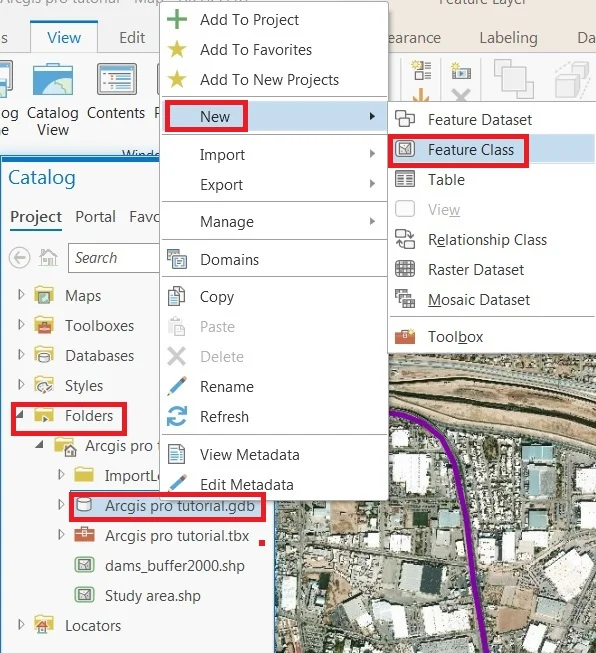Open the Import submenu
The image size is (596, 653).
pyautogui.click(x=274, y=155)
